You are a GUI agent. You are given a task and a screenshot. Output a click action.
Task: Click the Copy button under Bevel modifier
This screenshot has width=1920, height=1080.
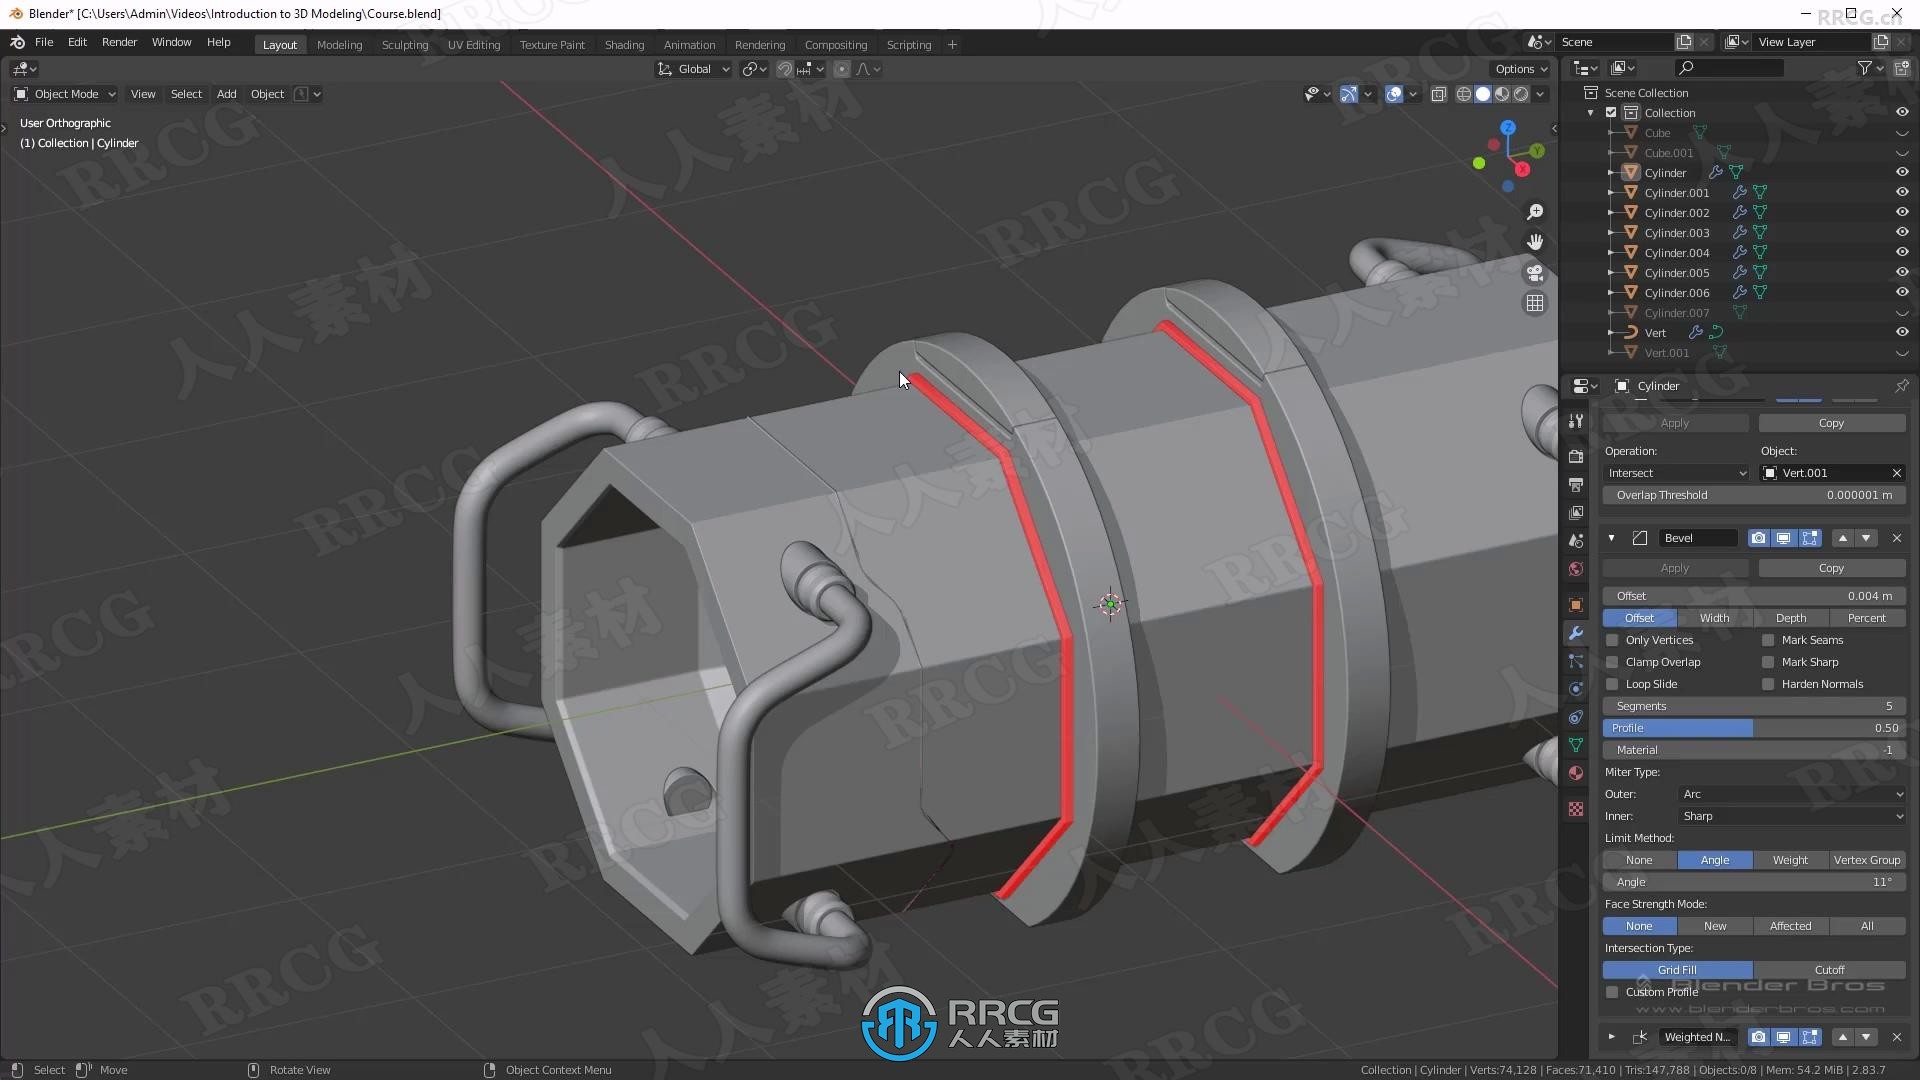(x=1830, y=567)
